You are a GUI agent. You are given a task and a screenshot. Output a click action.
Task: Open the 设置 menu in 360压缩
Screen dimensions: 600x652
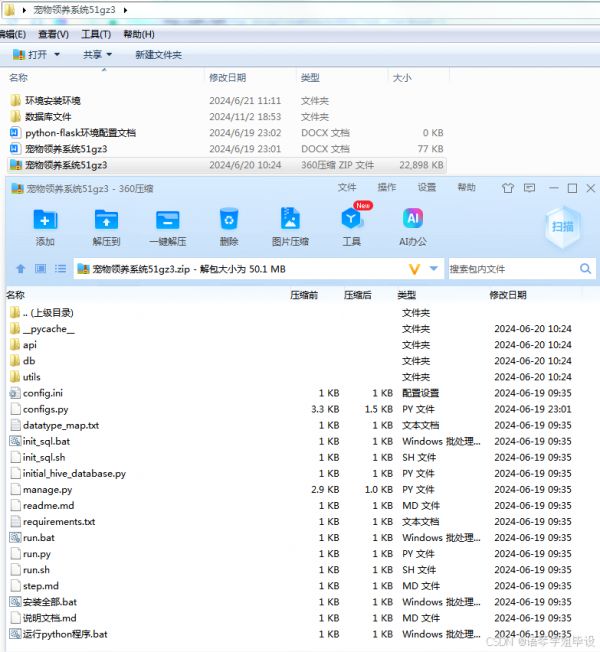point(427,188)
